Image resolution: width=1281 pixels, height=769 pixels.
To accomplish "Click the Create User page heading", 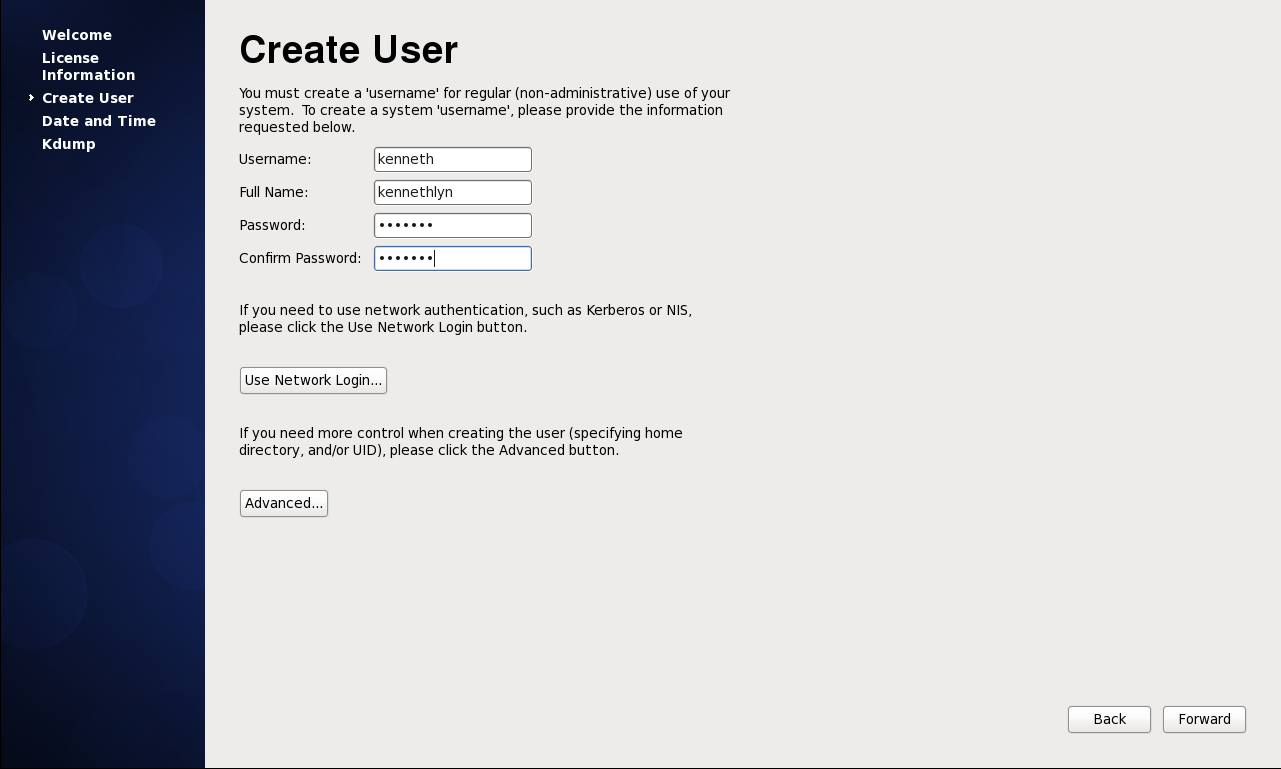I will point(348,50).
